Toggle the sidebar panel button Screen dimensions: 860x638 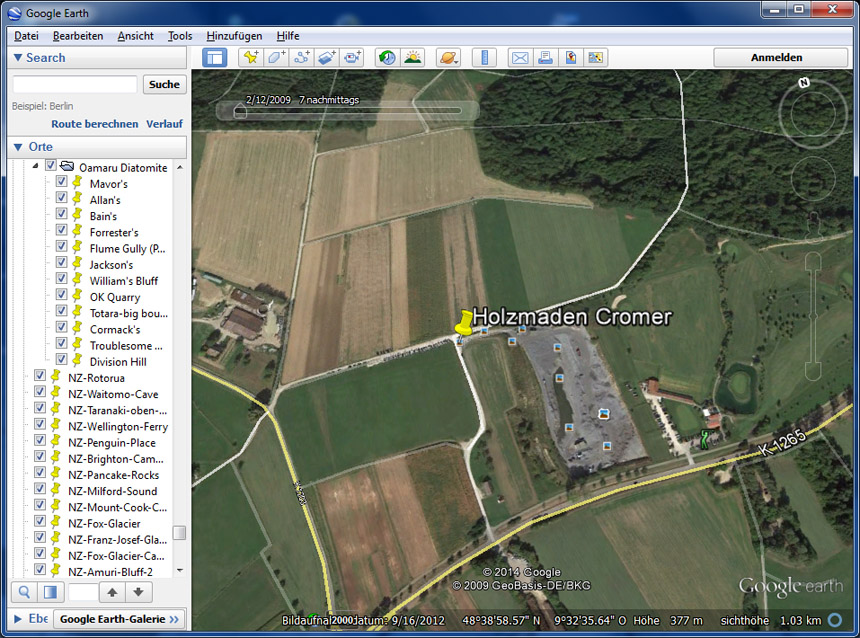[214, 58]
